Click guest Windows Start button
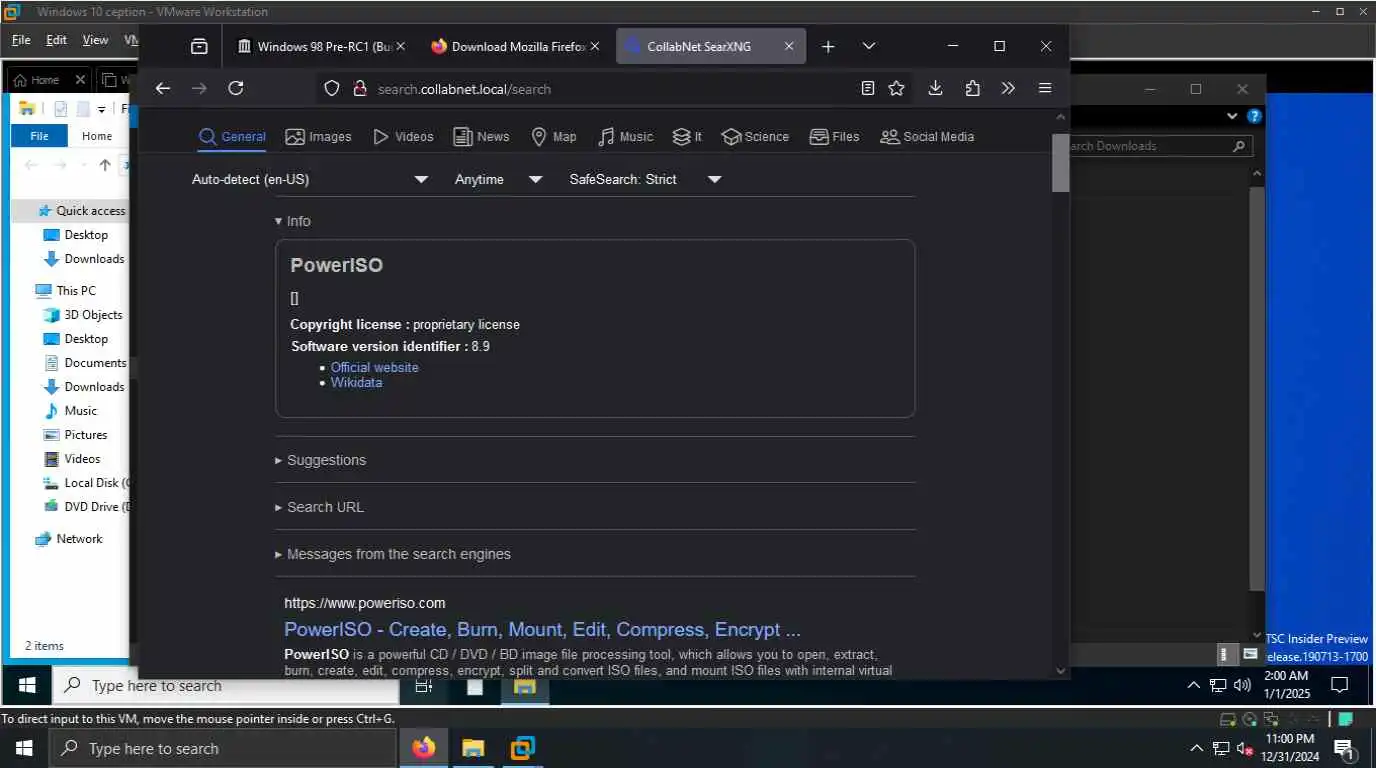Screen dimensions: 1376x768 coord(27,685)
